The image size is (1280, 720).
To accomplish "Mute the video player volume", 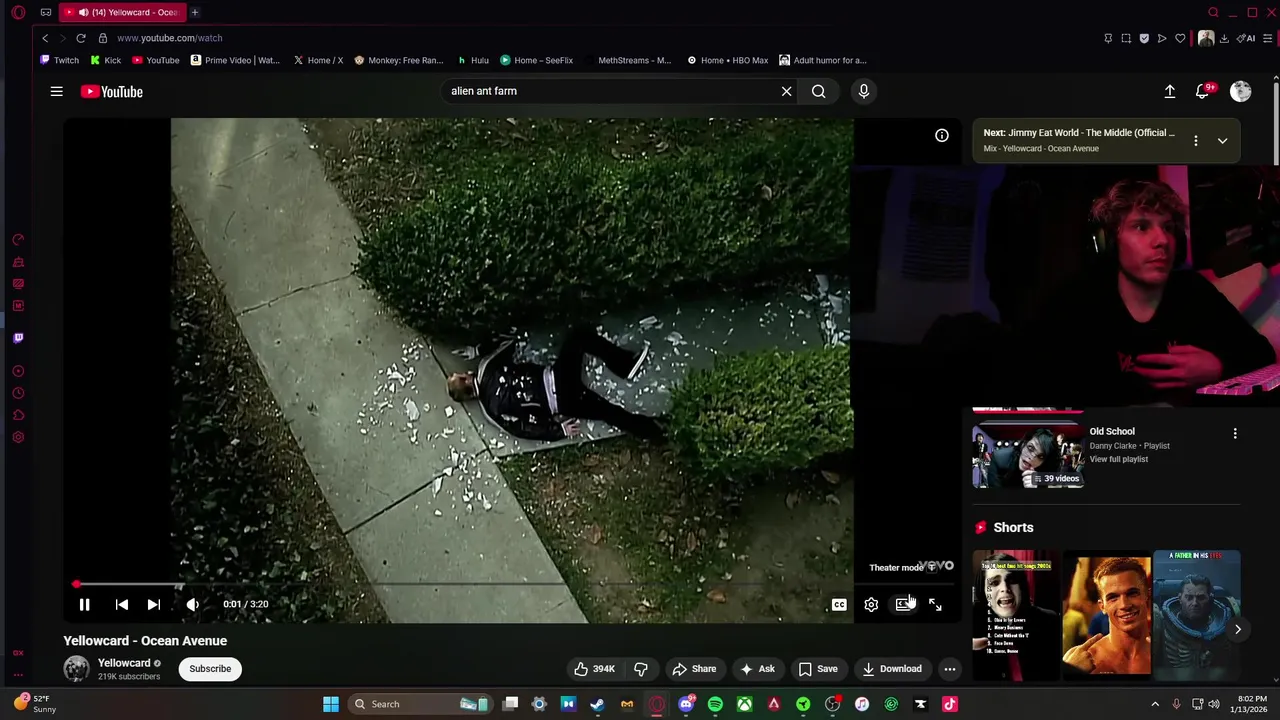I will (192, 604).
